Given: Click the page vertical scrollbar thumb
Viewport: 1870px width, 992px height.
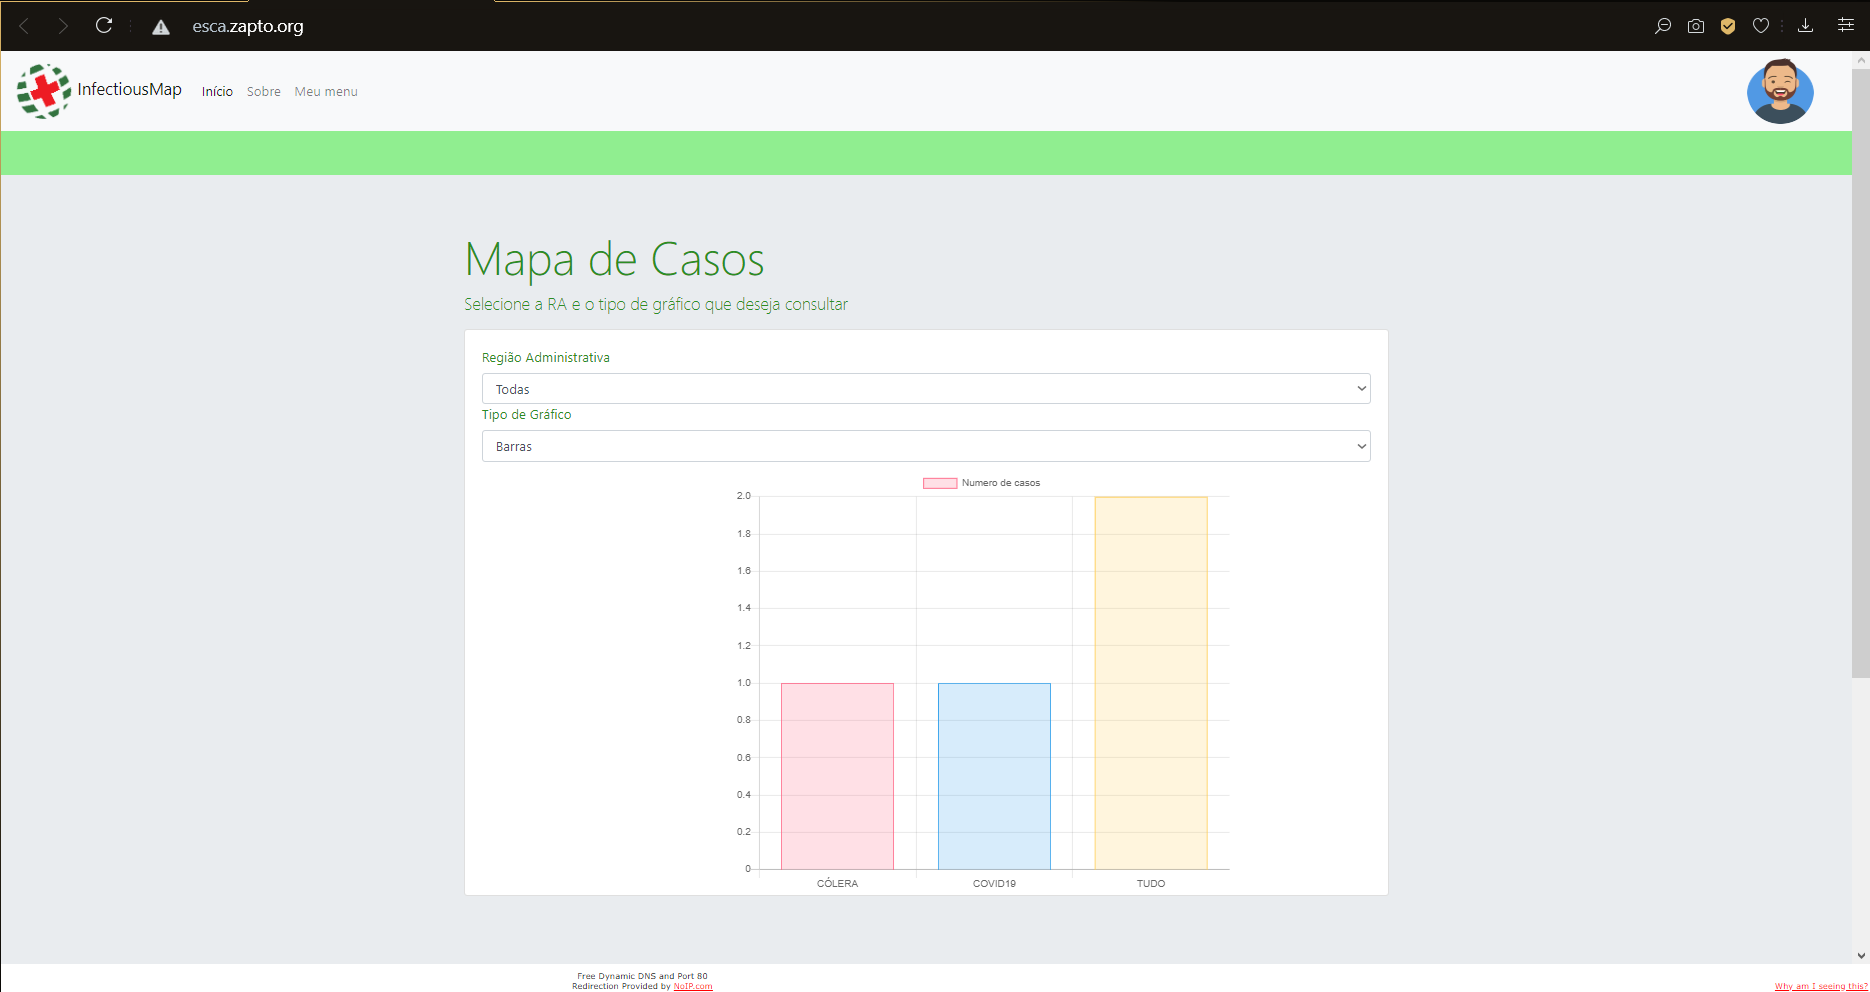Looking at the screenshot, I should [x=1860, y=374].
